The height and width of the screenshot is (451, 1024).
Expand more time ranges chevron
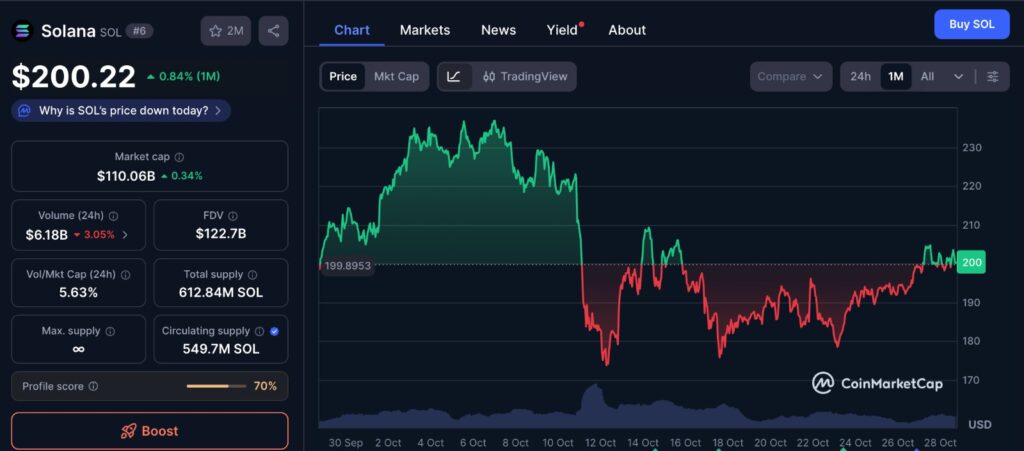click(x=958, y=76)
